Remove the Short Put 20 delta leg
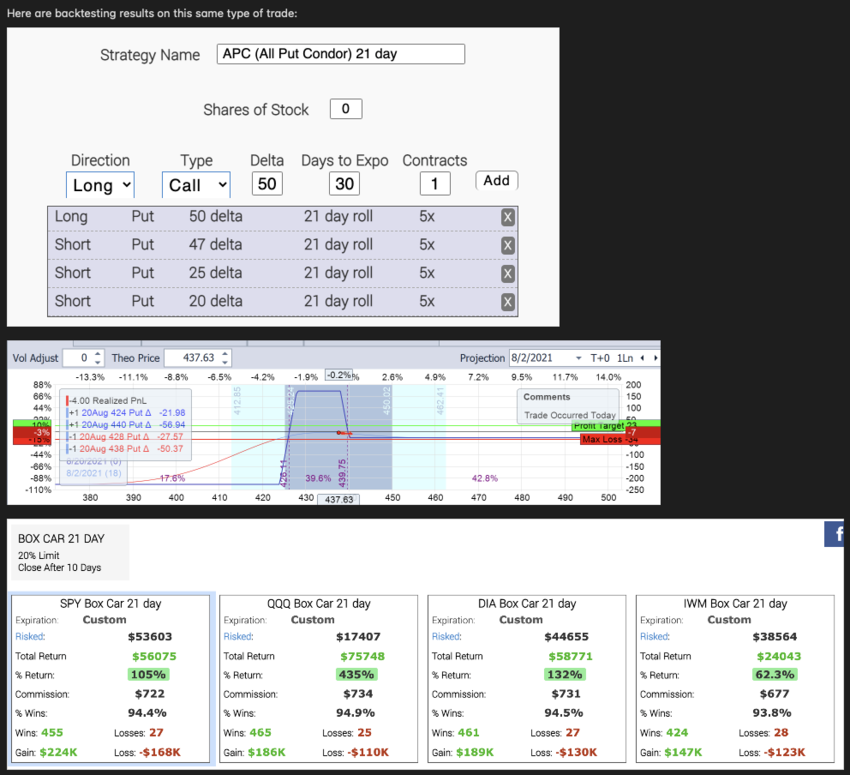This screenshot has width=850, height=775. 507,302
